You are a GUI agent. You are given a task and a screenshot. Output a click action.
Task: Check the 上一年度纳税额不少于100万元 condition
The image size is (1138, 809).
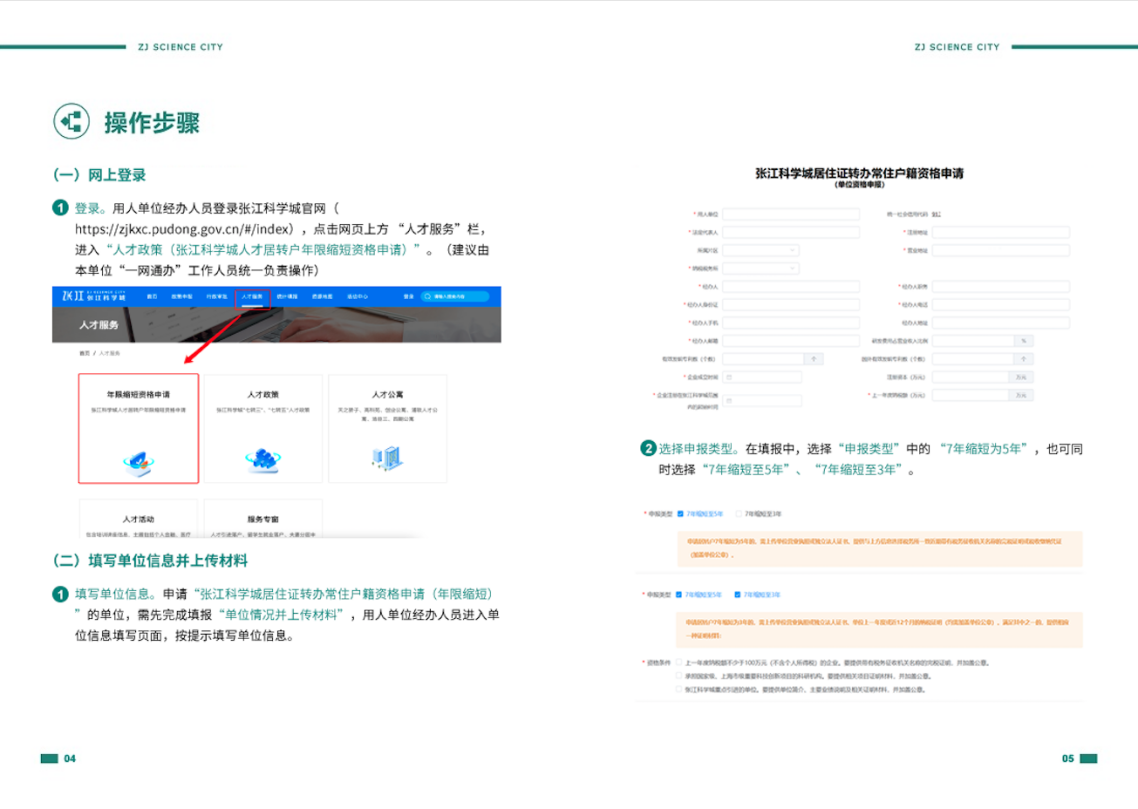pos(679,662)
